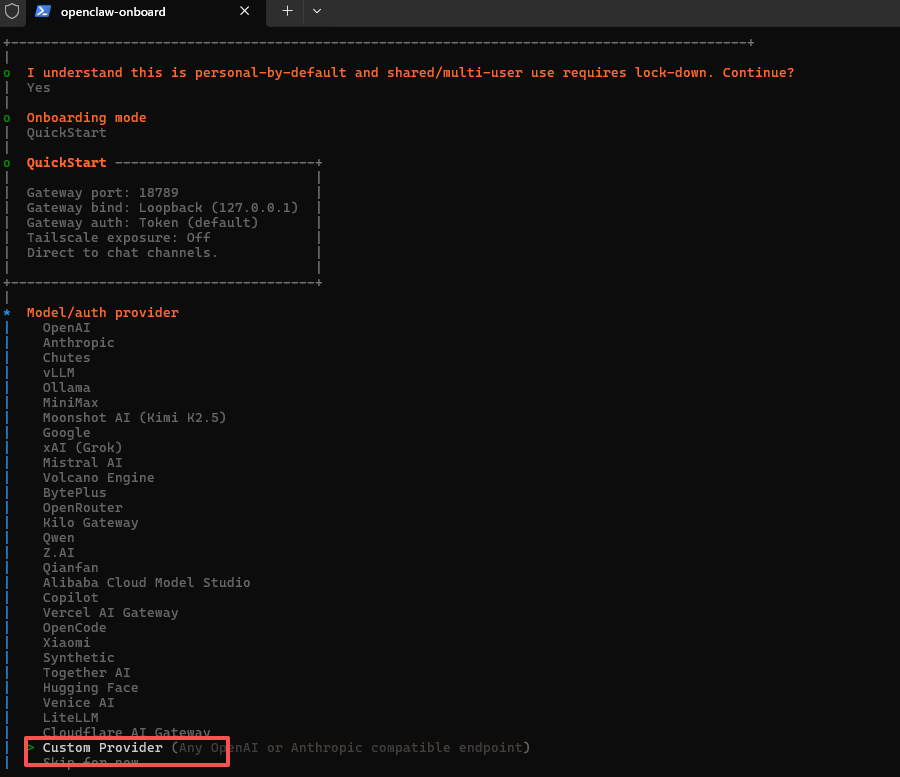900x777 pixels.
Task: Choose Ollama as model provider
Action: tap(66, 387)
